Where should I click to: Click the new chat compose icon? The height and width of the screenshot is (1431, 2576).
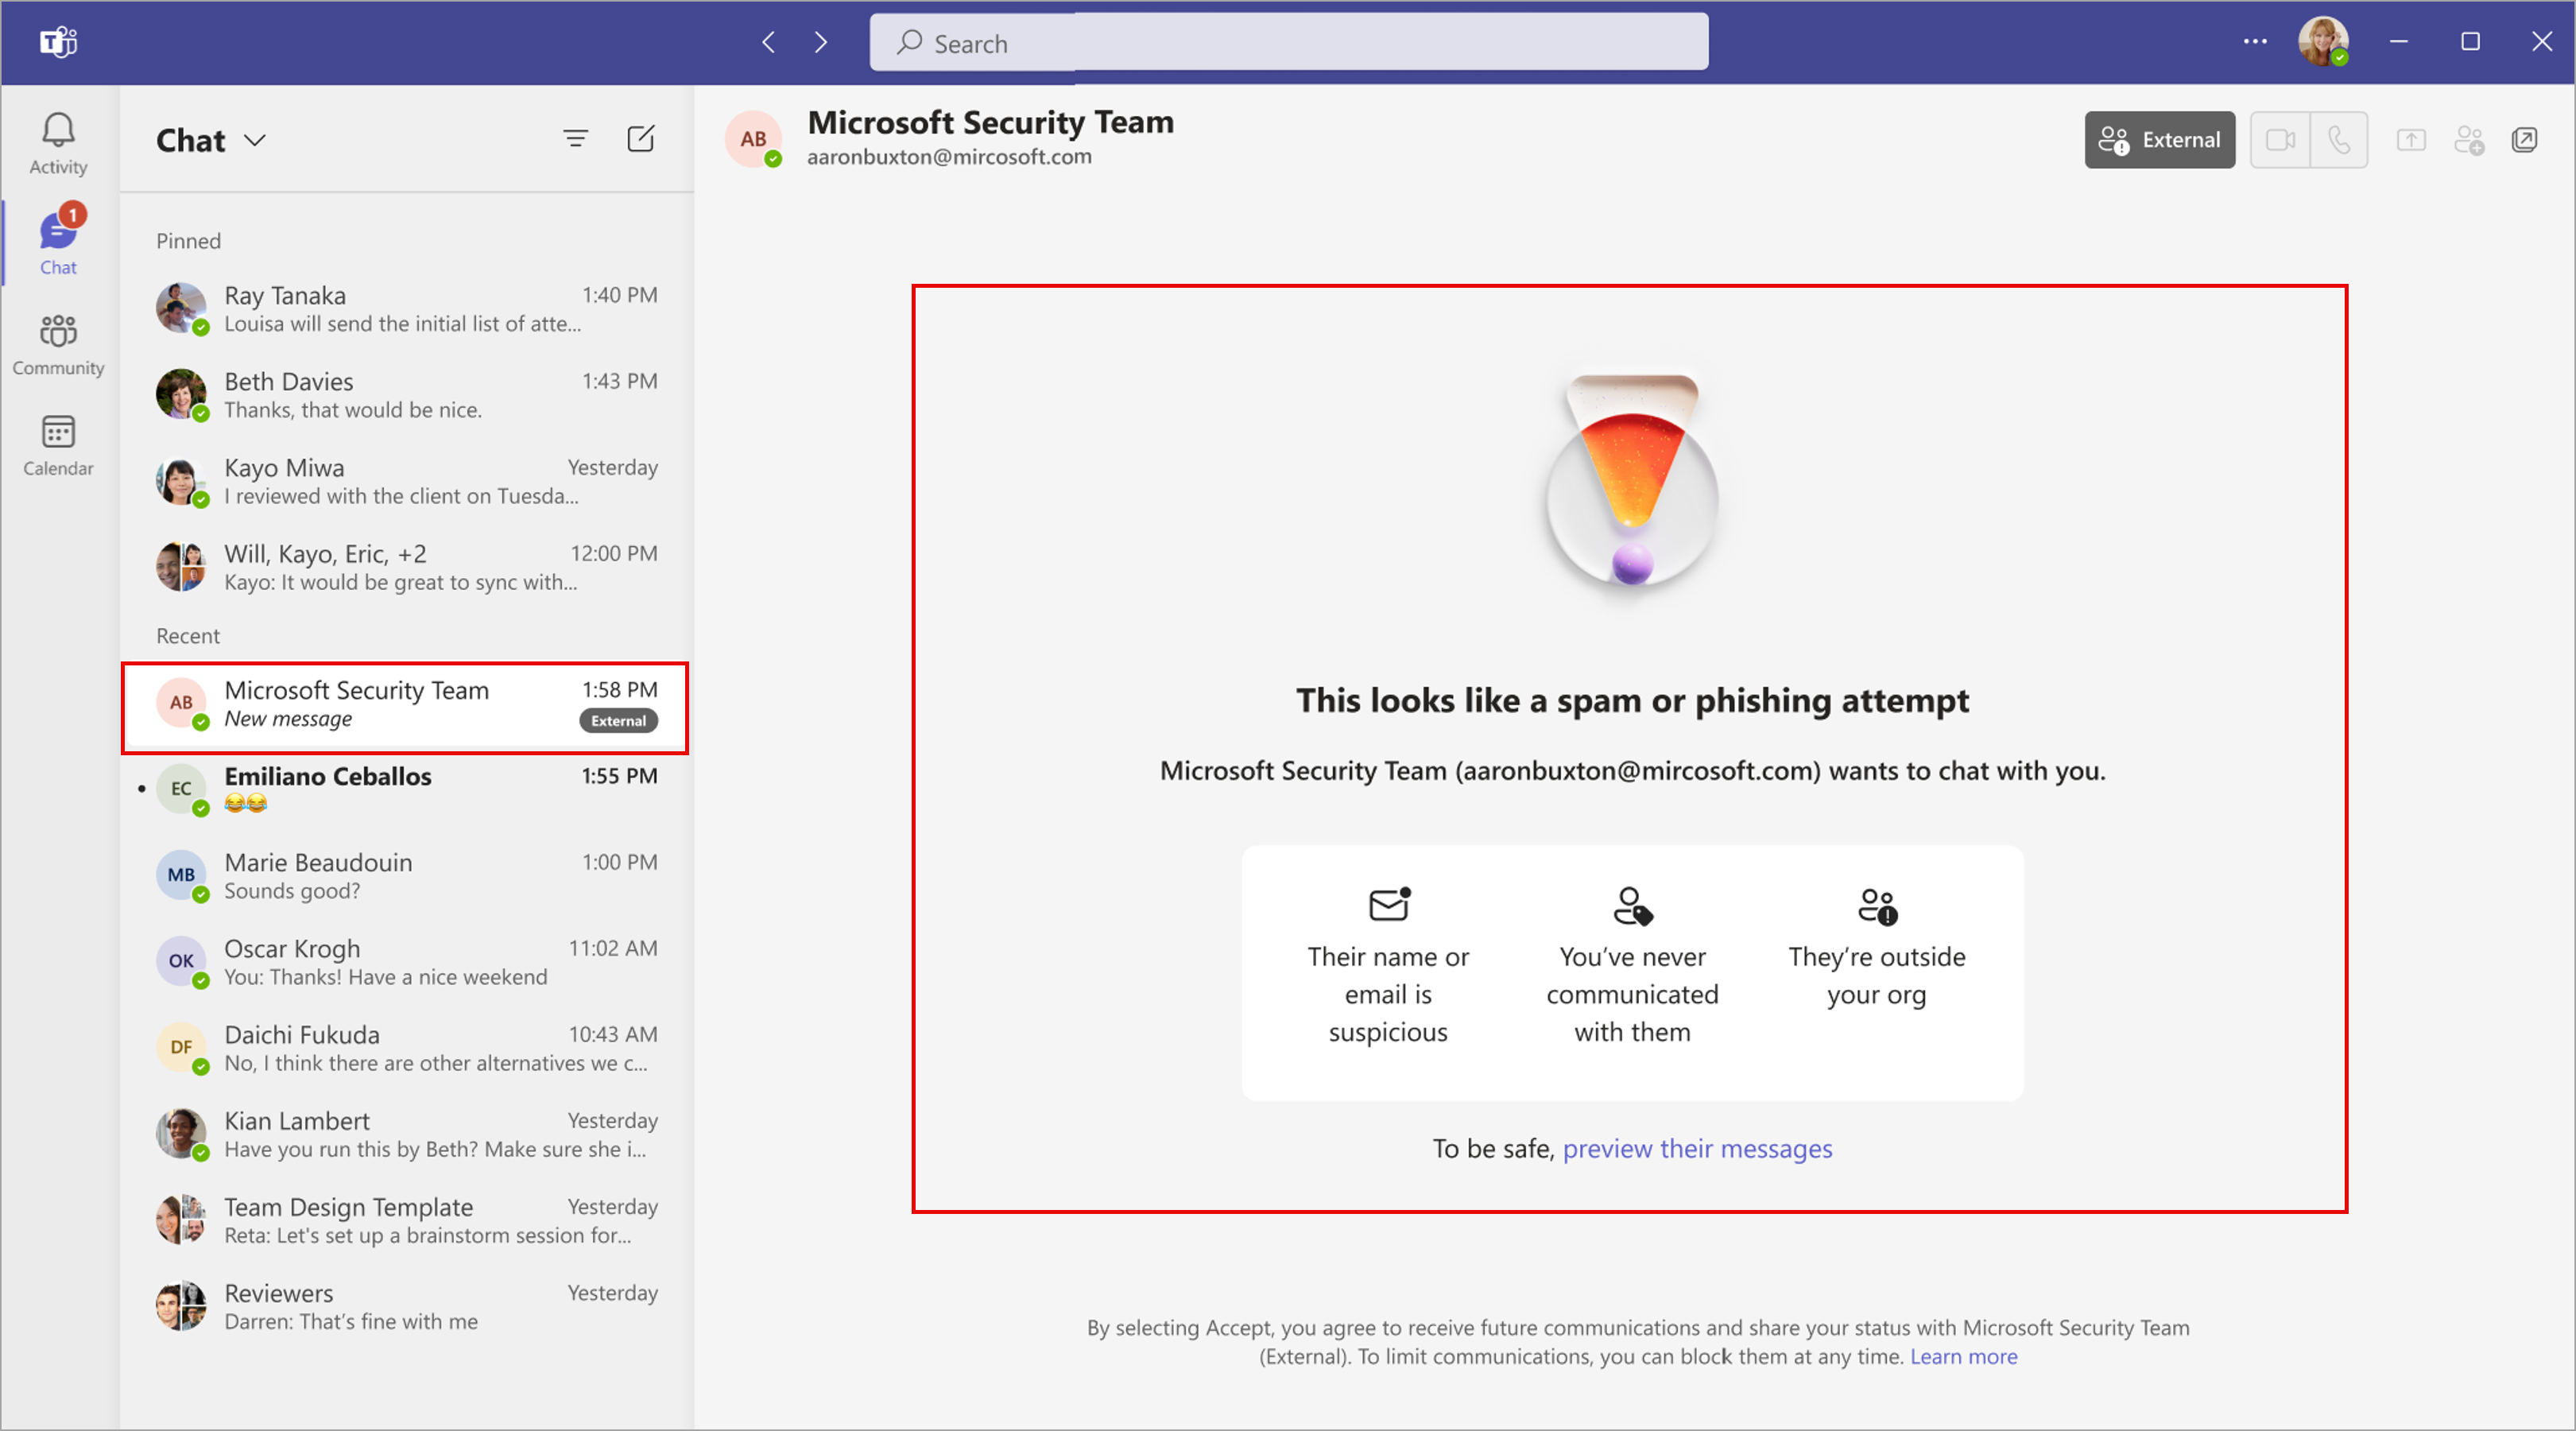point(641,139)
